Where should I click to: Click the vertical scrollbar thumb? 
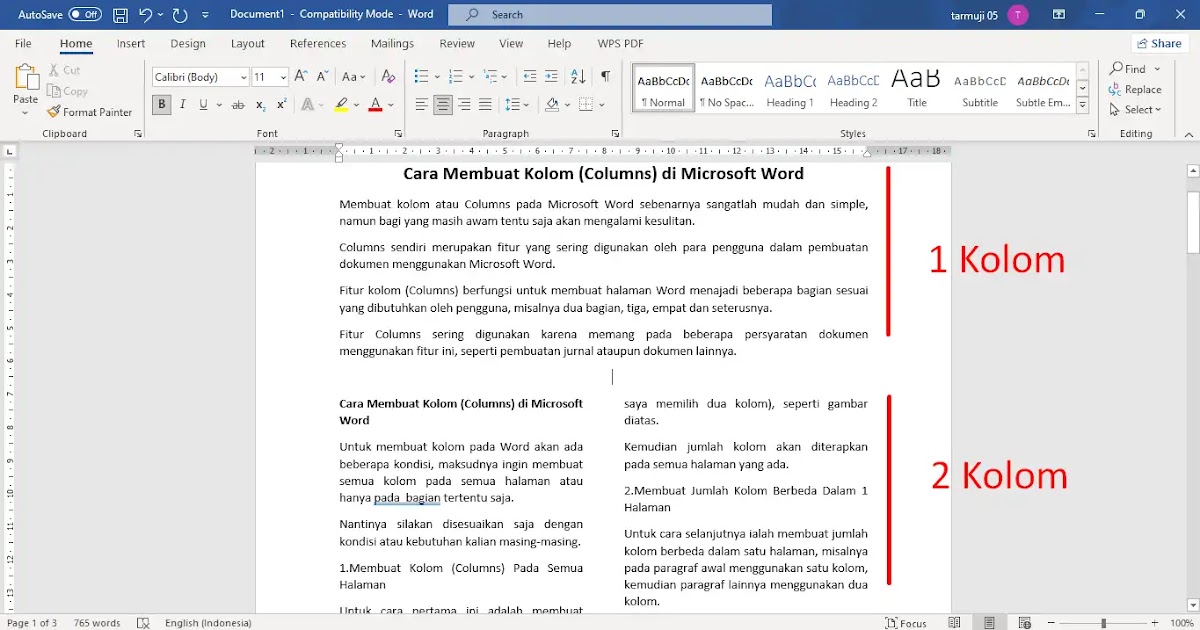tap(1192, 220)
